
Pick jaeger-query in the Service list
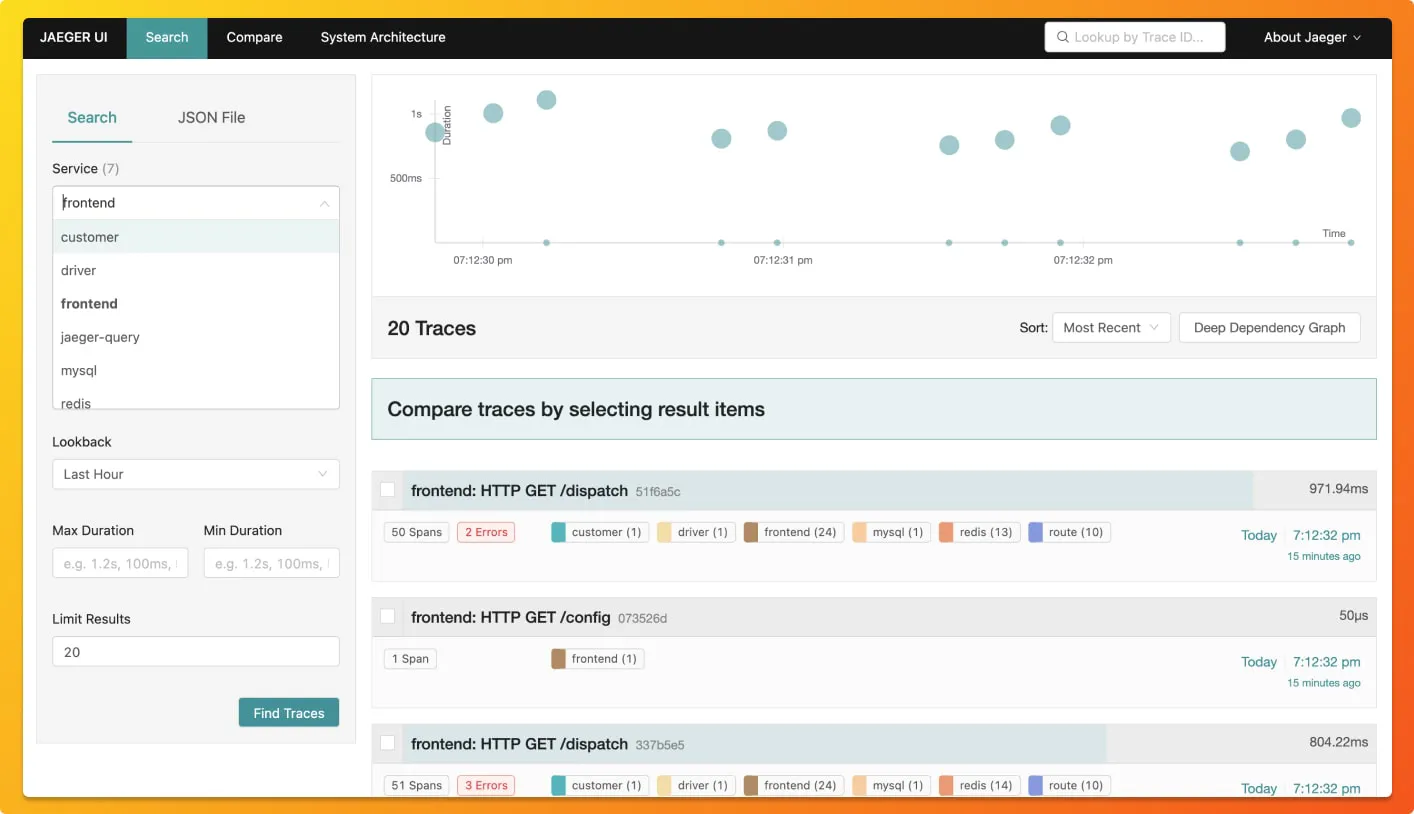coord(196,337)
